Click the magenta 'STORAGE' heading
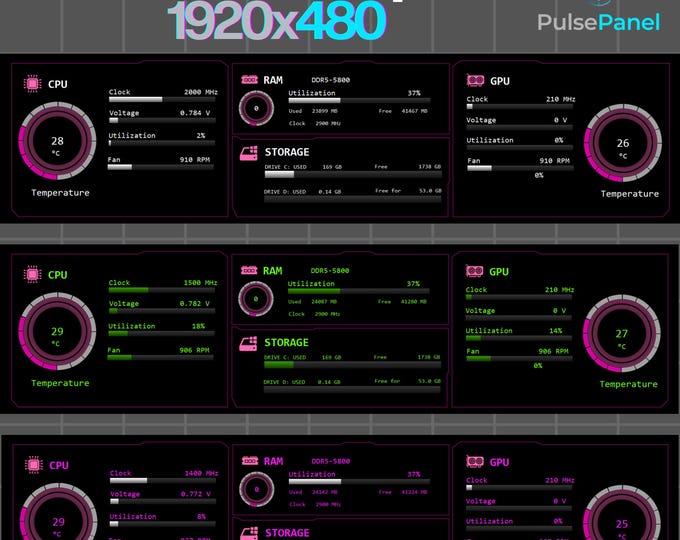This screenshot has height=540, width=680. click(x=287, y=533)
